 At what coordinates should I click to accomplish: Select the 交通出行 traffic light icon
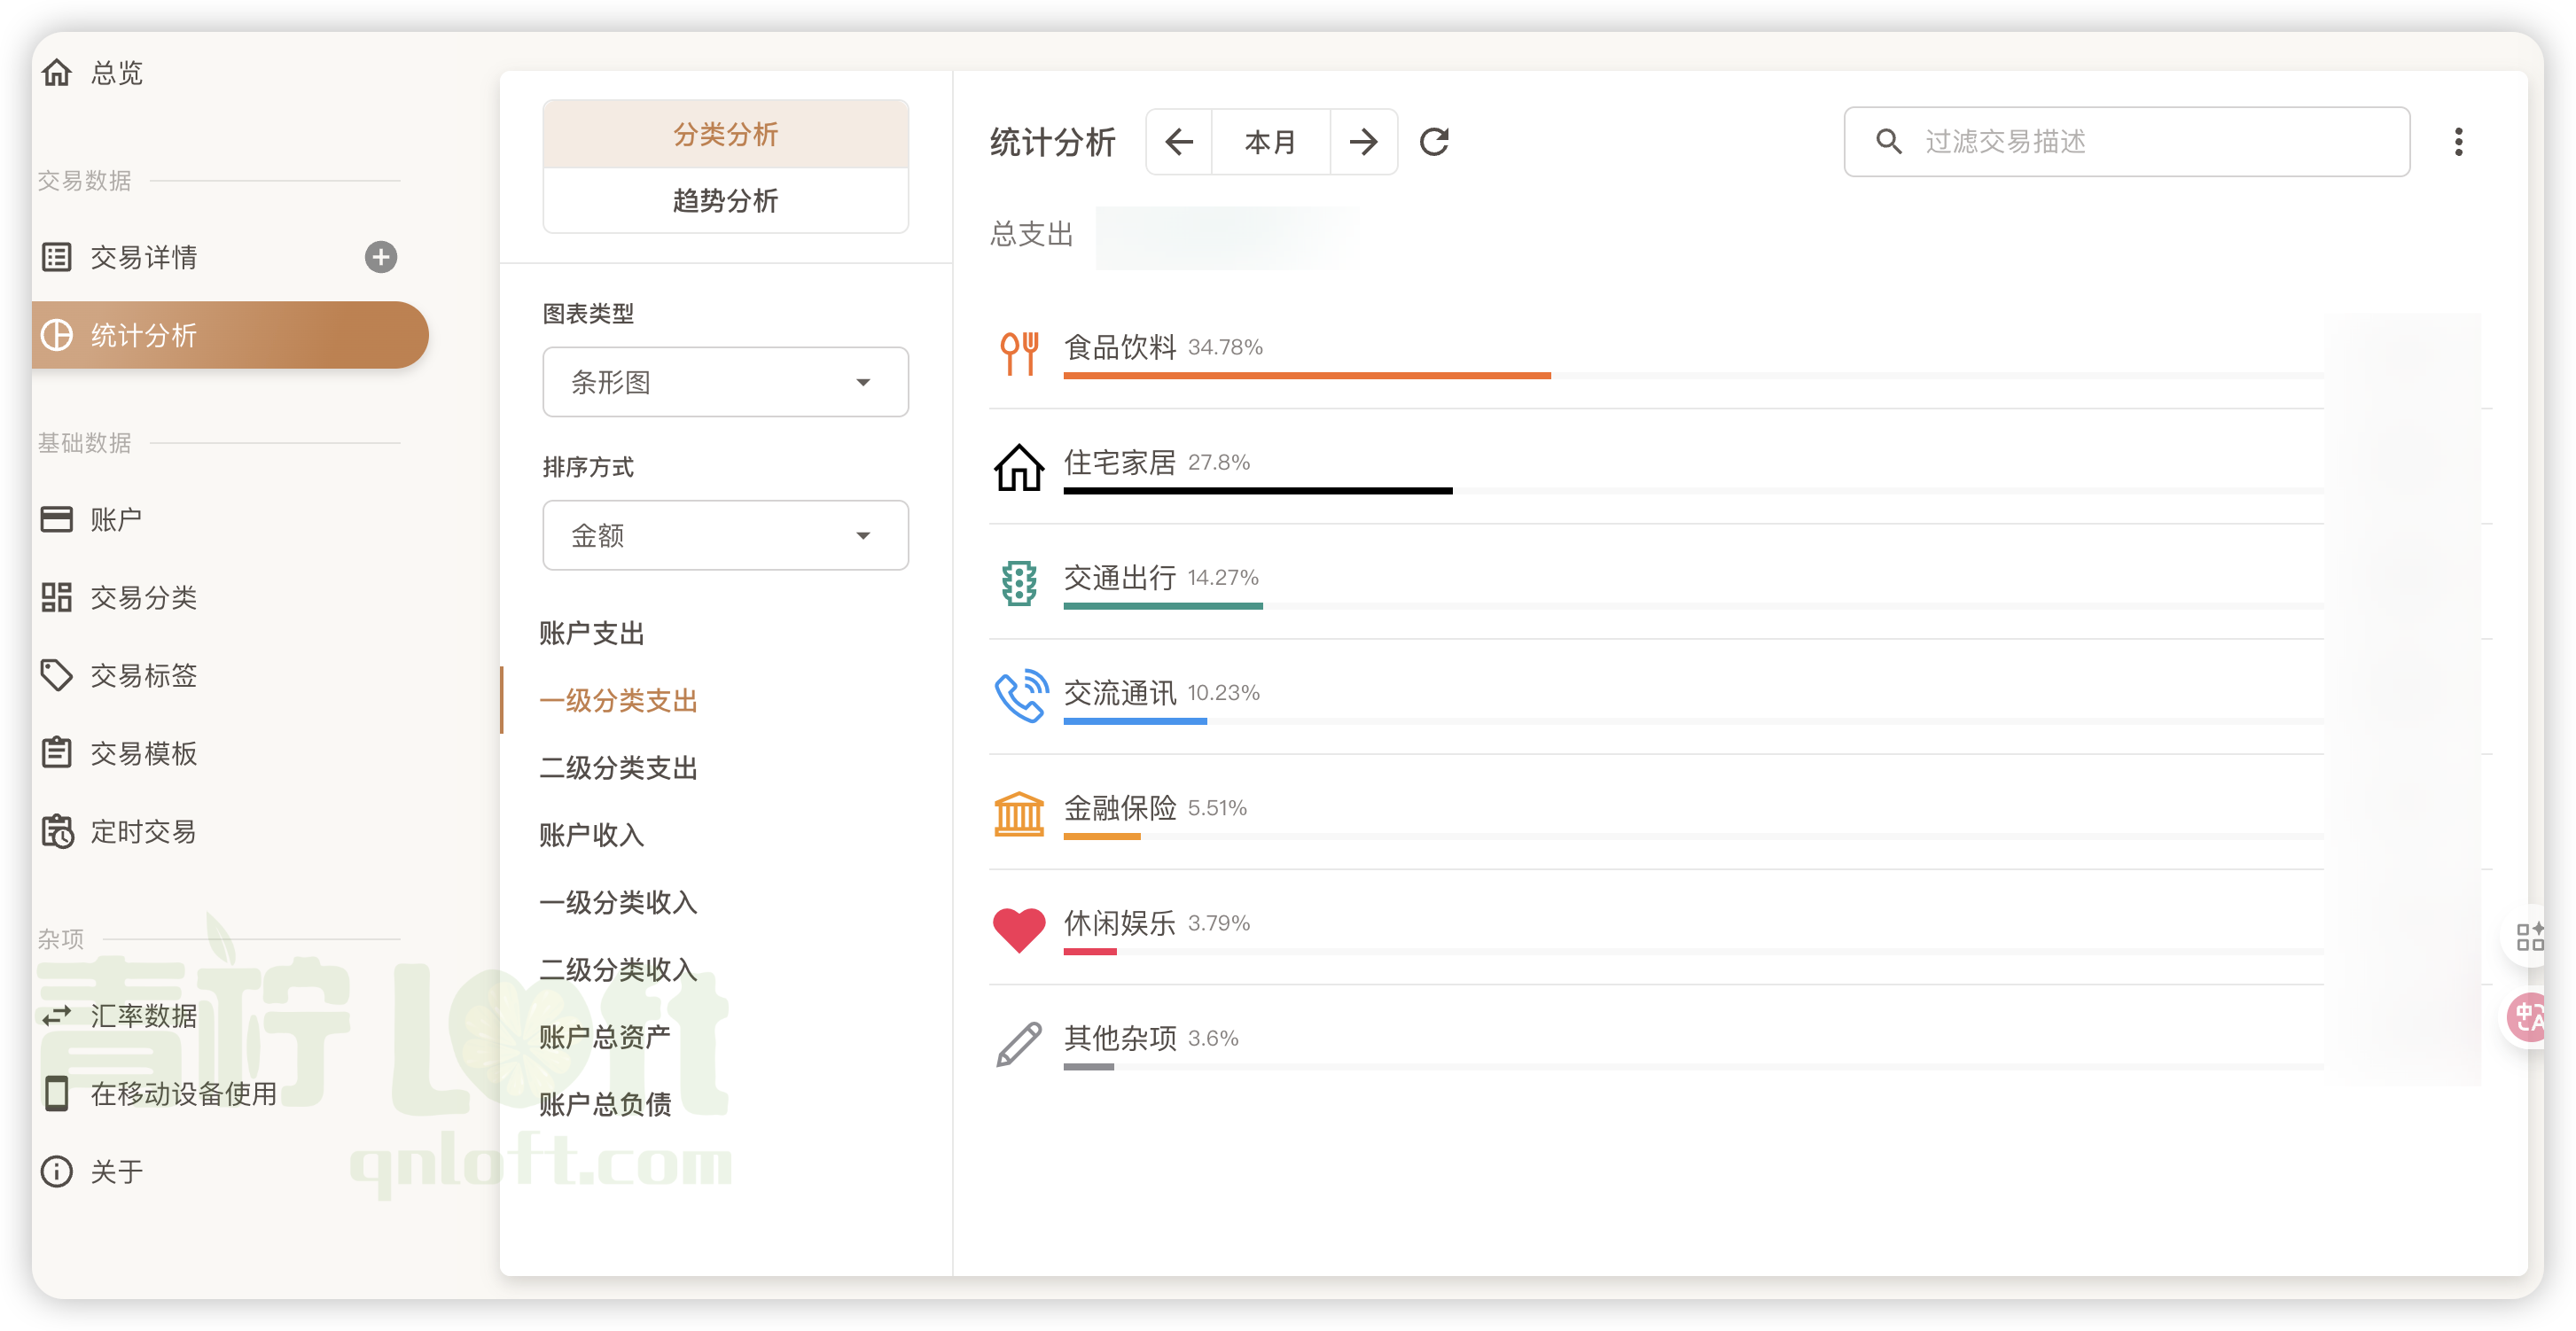coord(1018,583)
